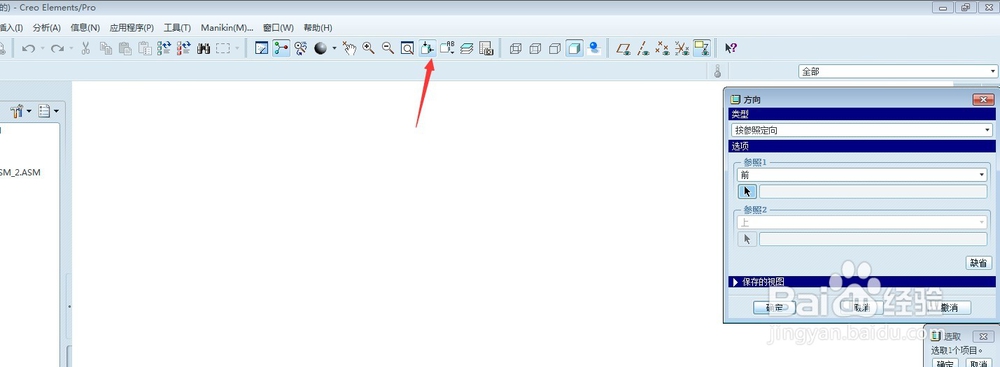
Task: Open the Undo history dropdown arrow
Action: pos(42,49)
